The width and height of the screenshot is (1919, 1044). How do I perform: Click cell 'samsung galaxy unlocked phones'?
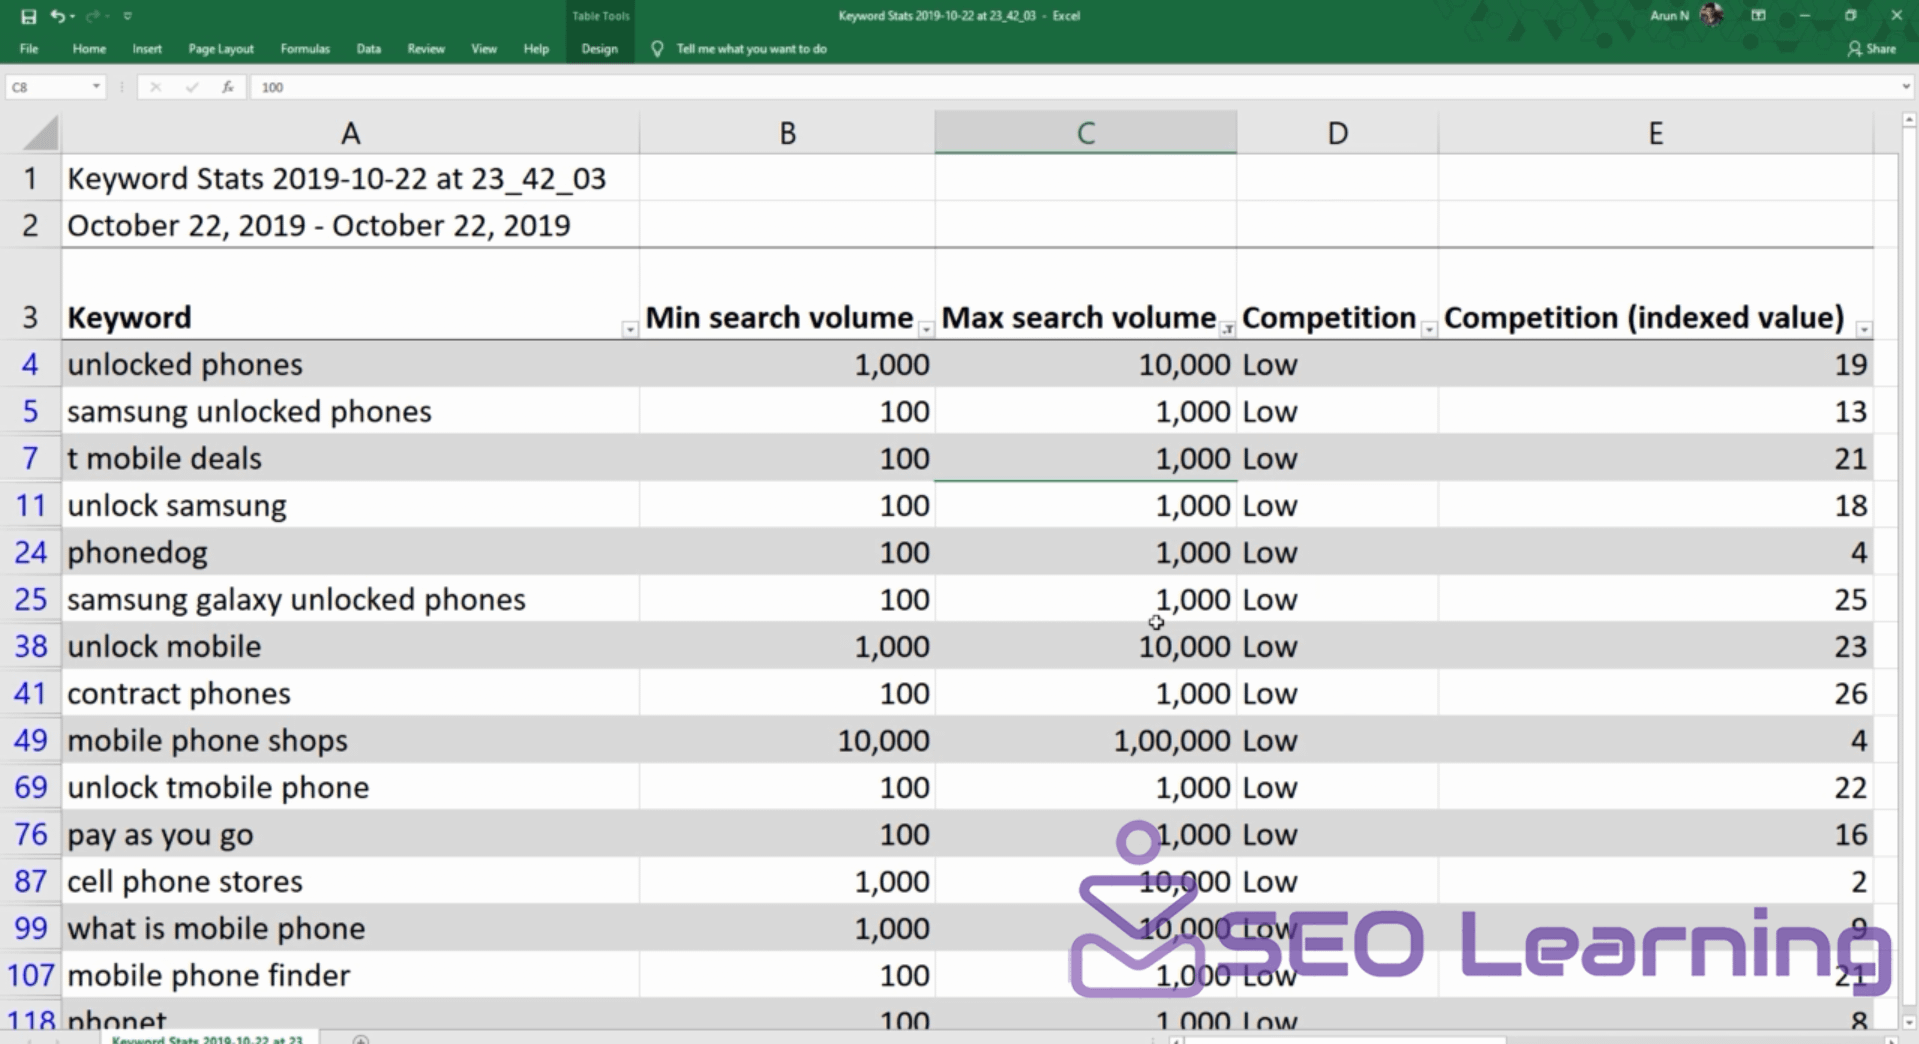pyautogui.click(x=350, y=599)
